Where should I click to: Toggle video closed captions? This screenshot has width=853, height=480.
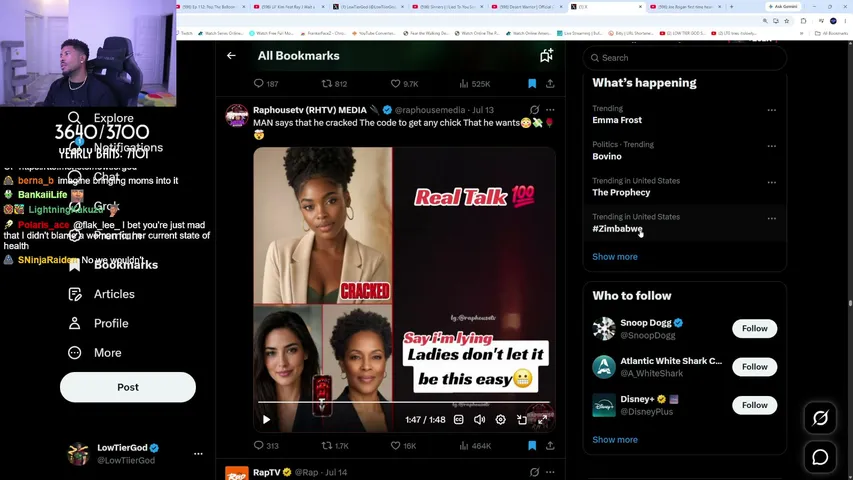[459, 420]
